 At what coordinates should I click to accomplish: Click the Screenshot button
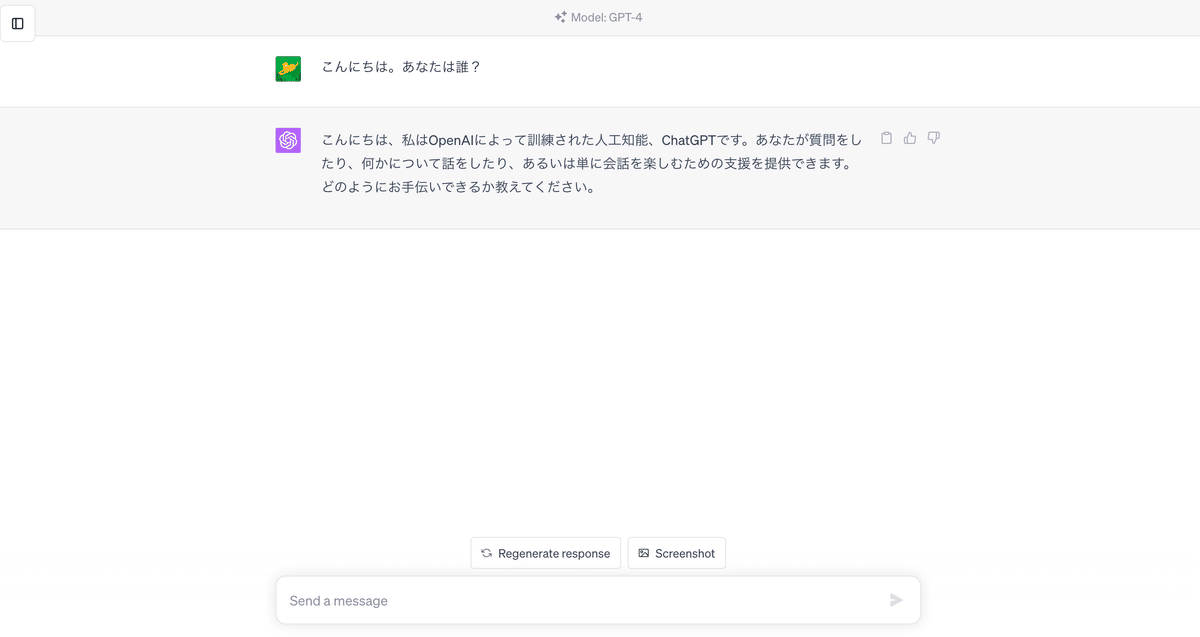(677, 553)
